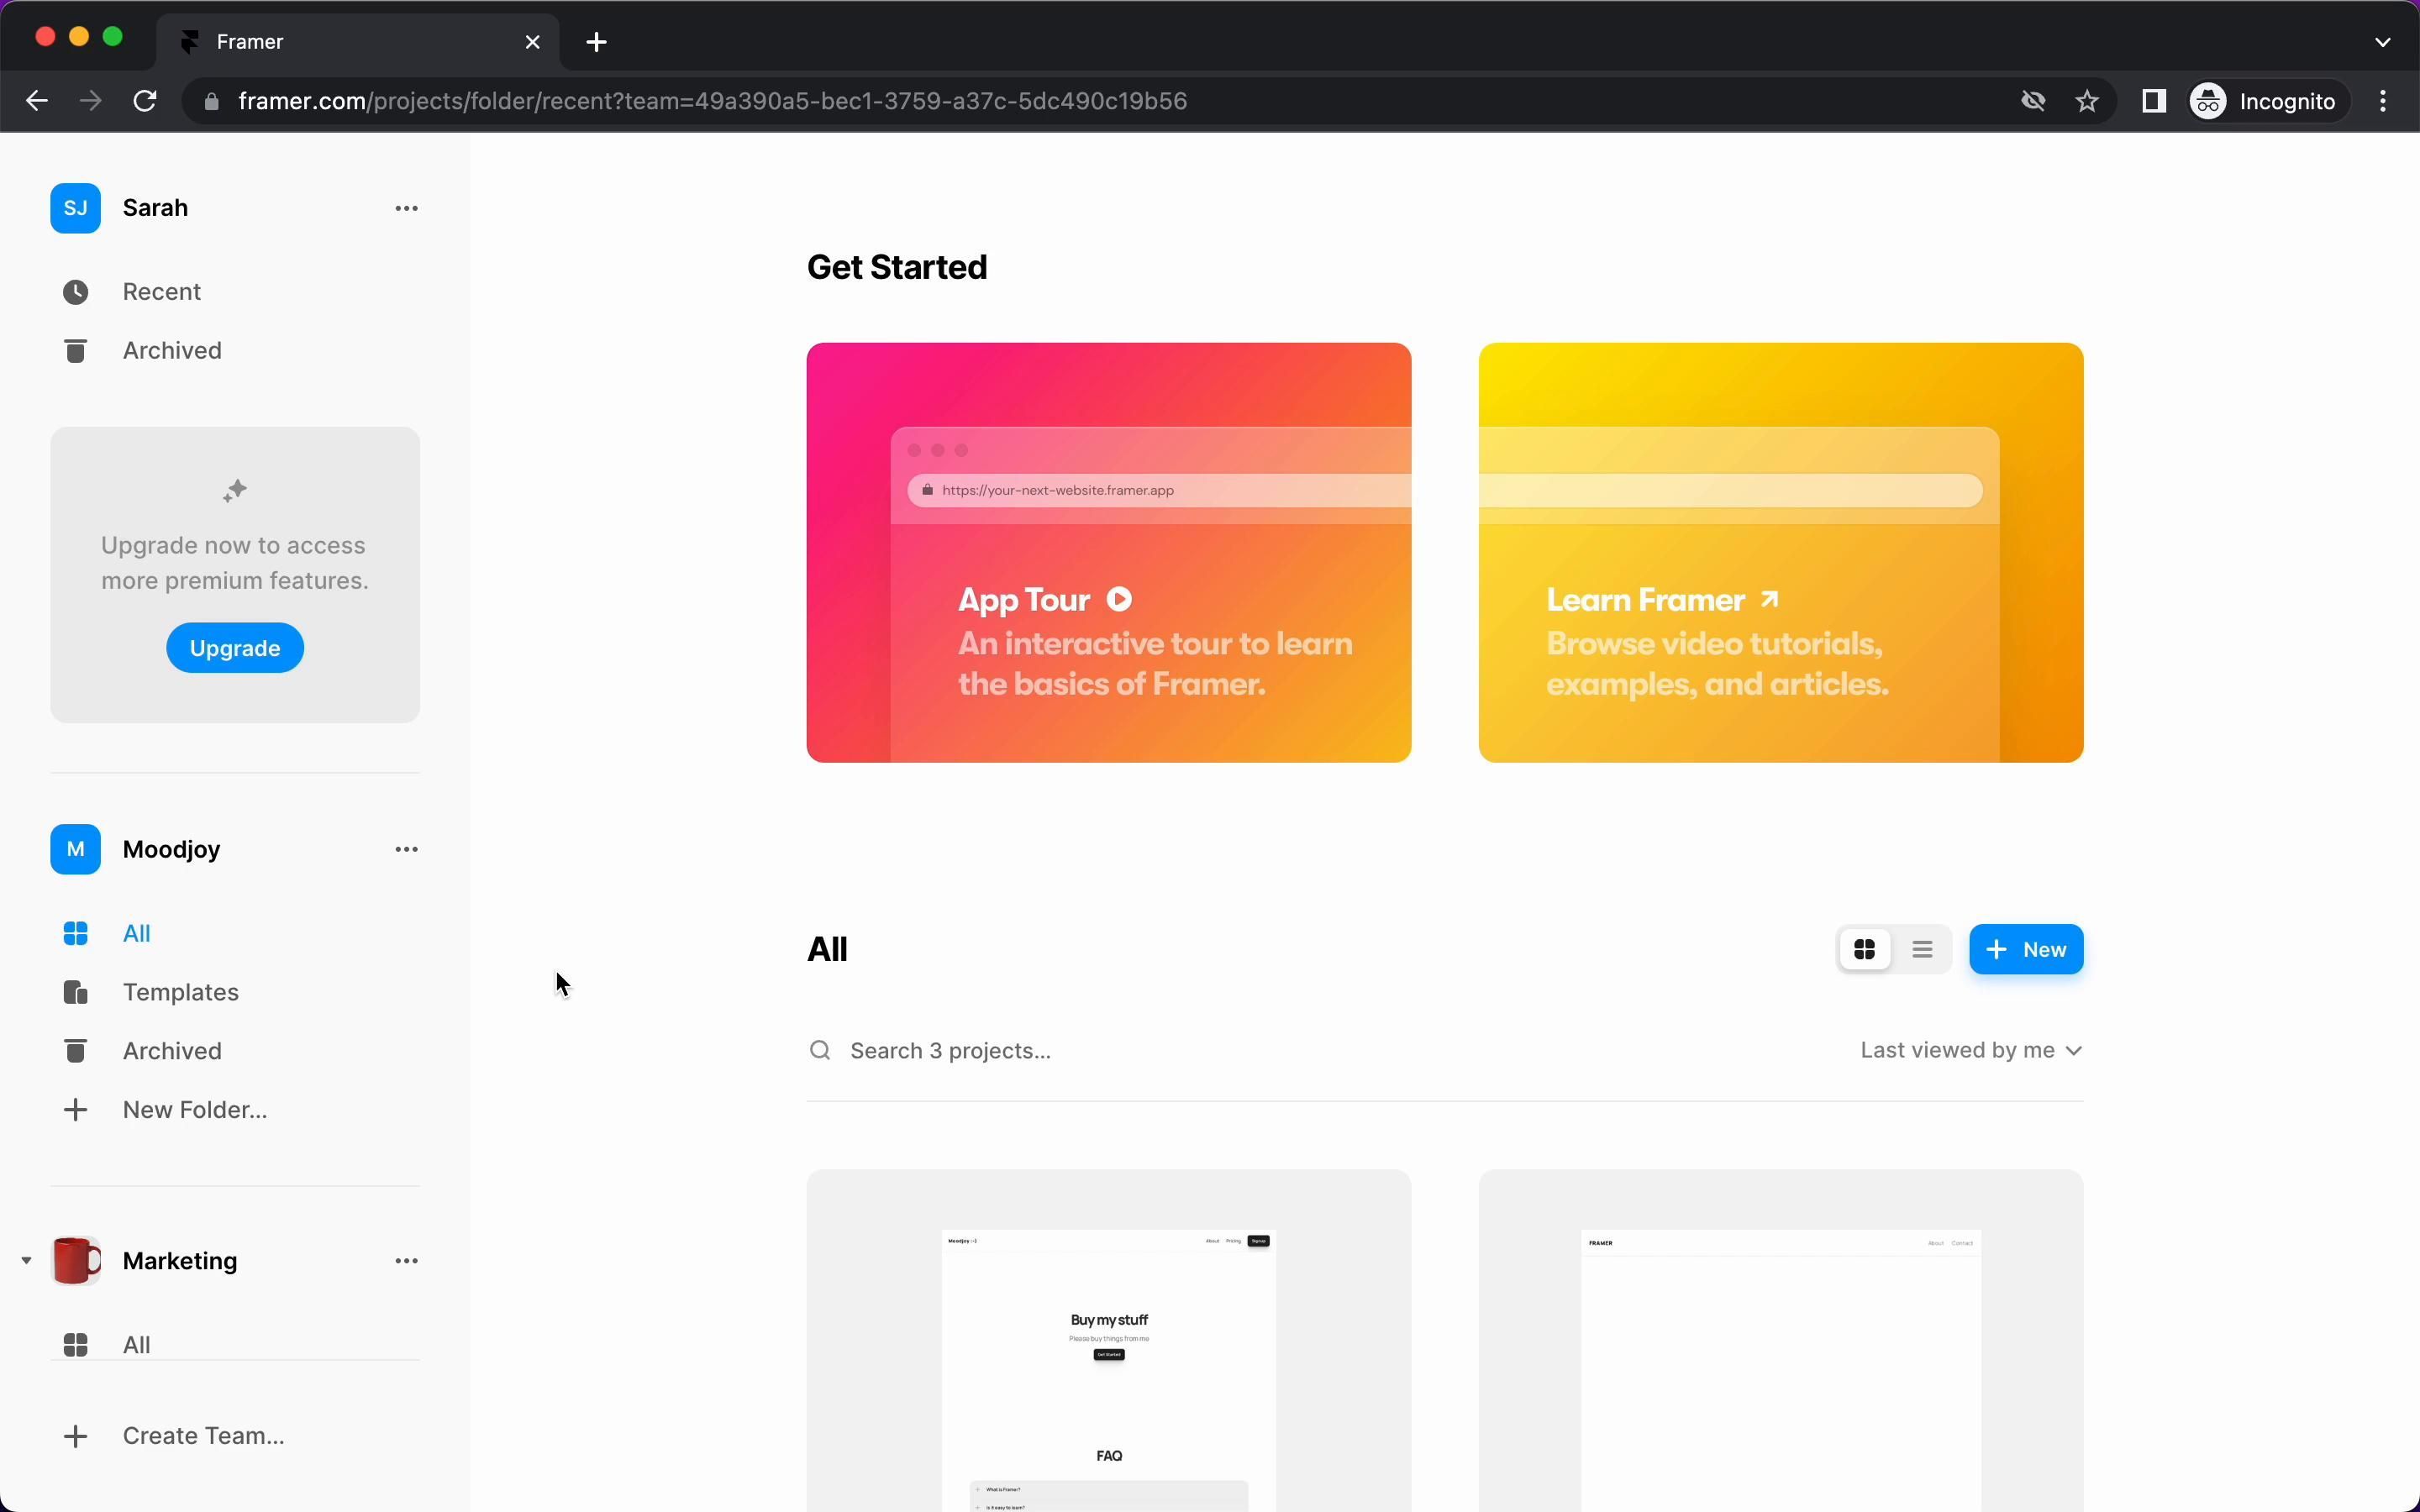Open Sarah account options menu
The image size is (2420, 1512).
click(406, 208)
